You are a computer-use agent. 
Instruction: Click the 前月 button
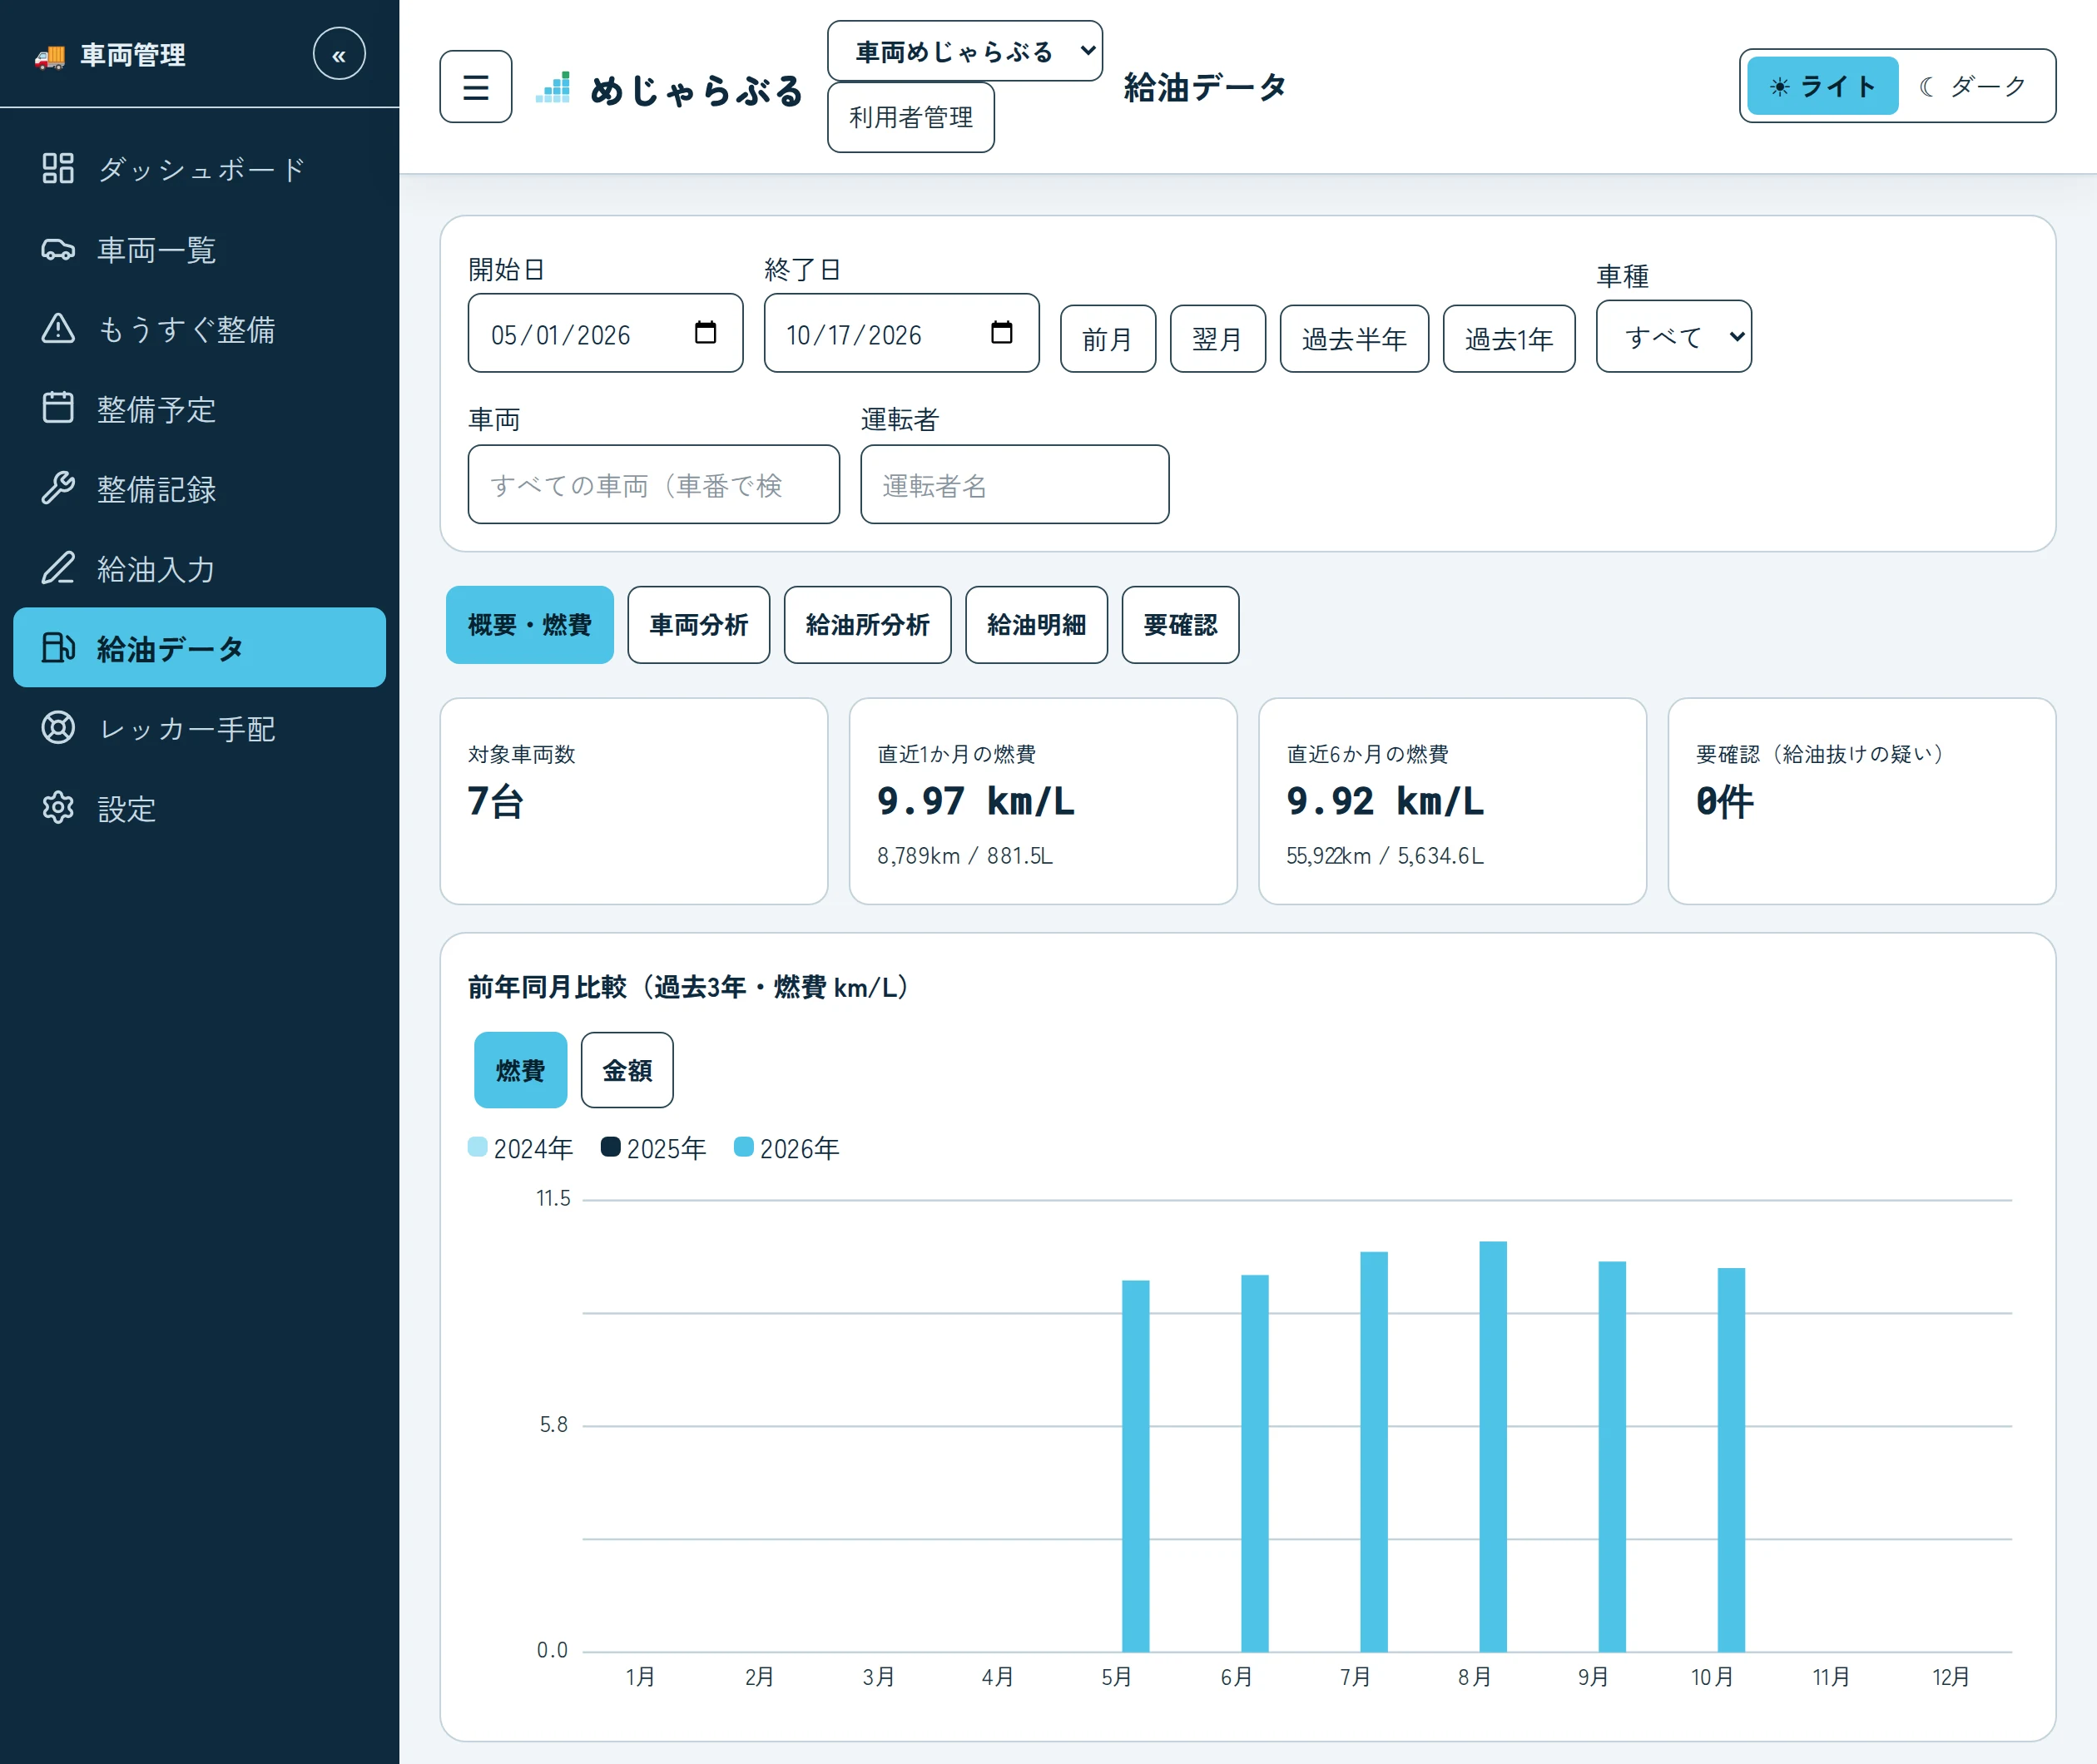(1108, 339)
